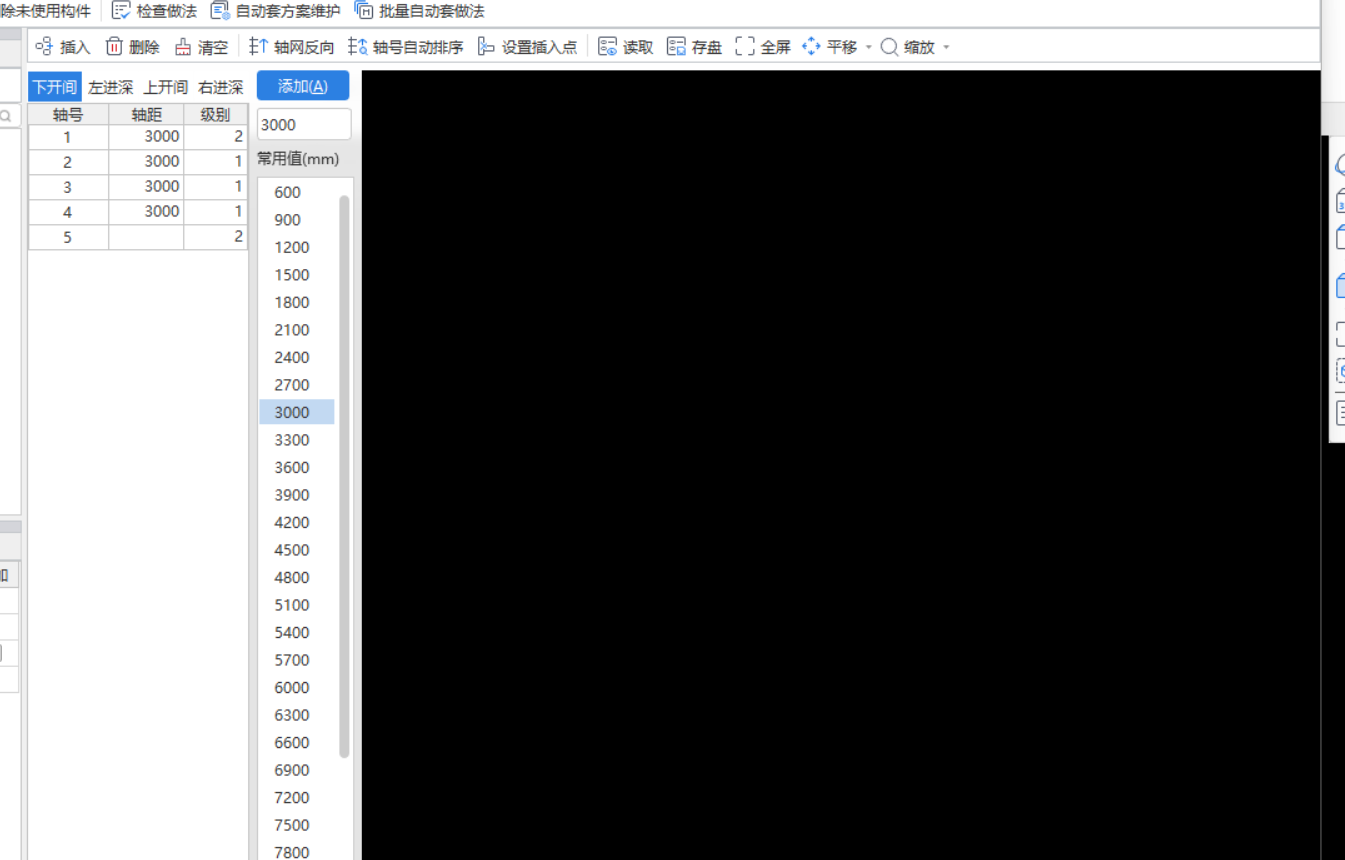Click 轴号自动排序 (auto sort axis numbers)
This screenshot has height=860, width=1345.
click(405, 47)
